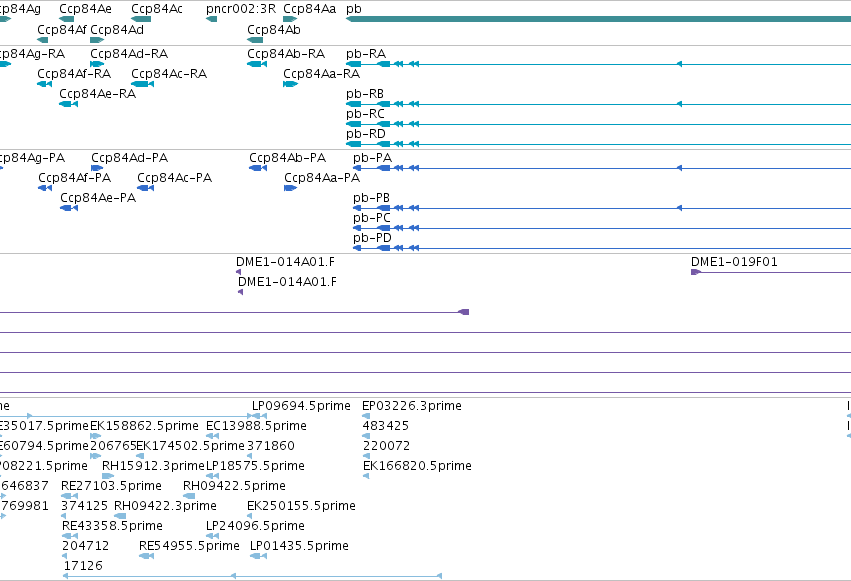Click protein label Ccp84Ad-PA
This screenshot has width=851, height=581.
[x=129, y=158]
